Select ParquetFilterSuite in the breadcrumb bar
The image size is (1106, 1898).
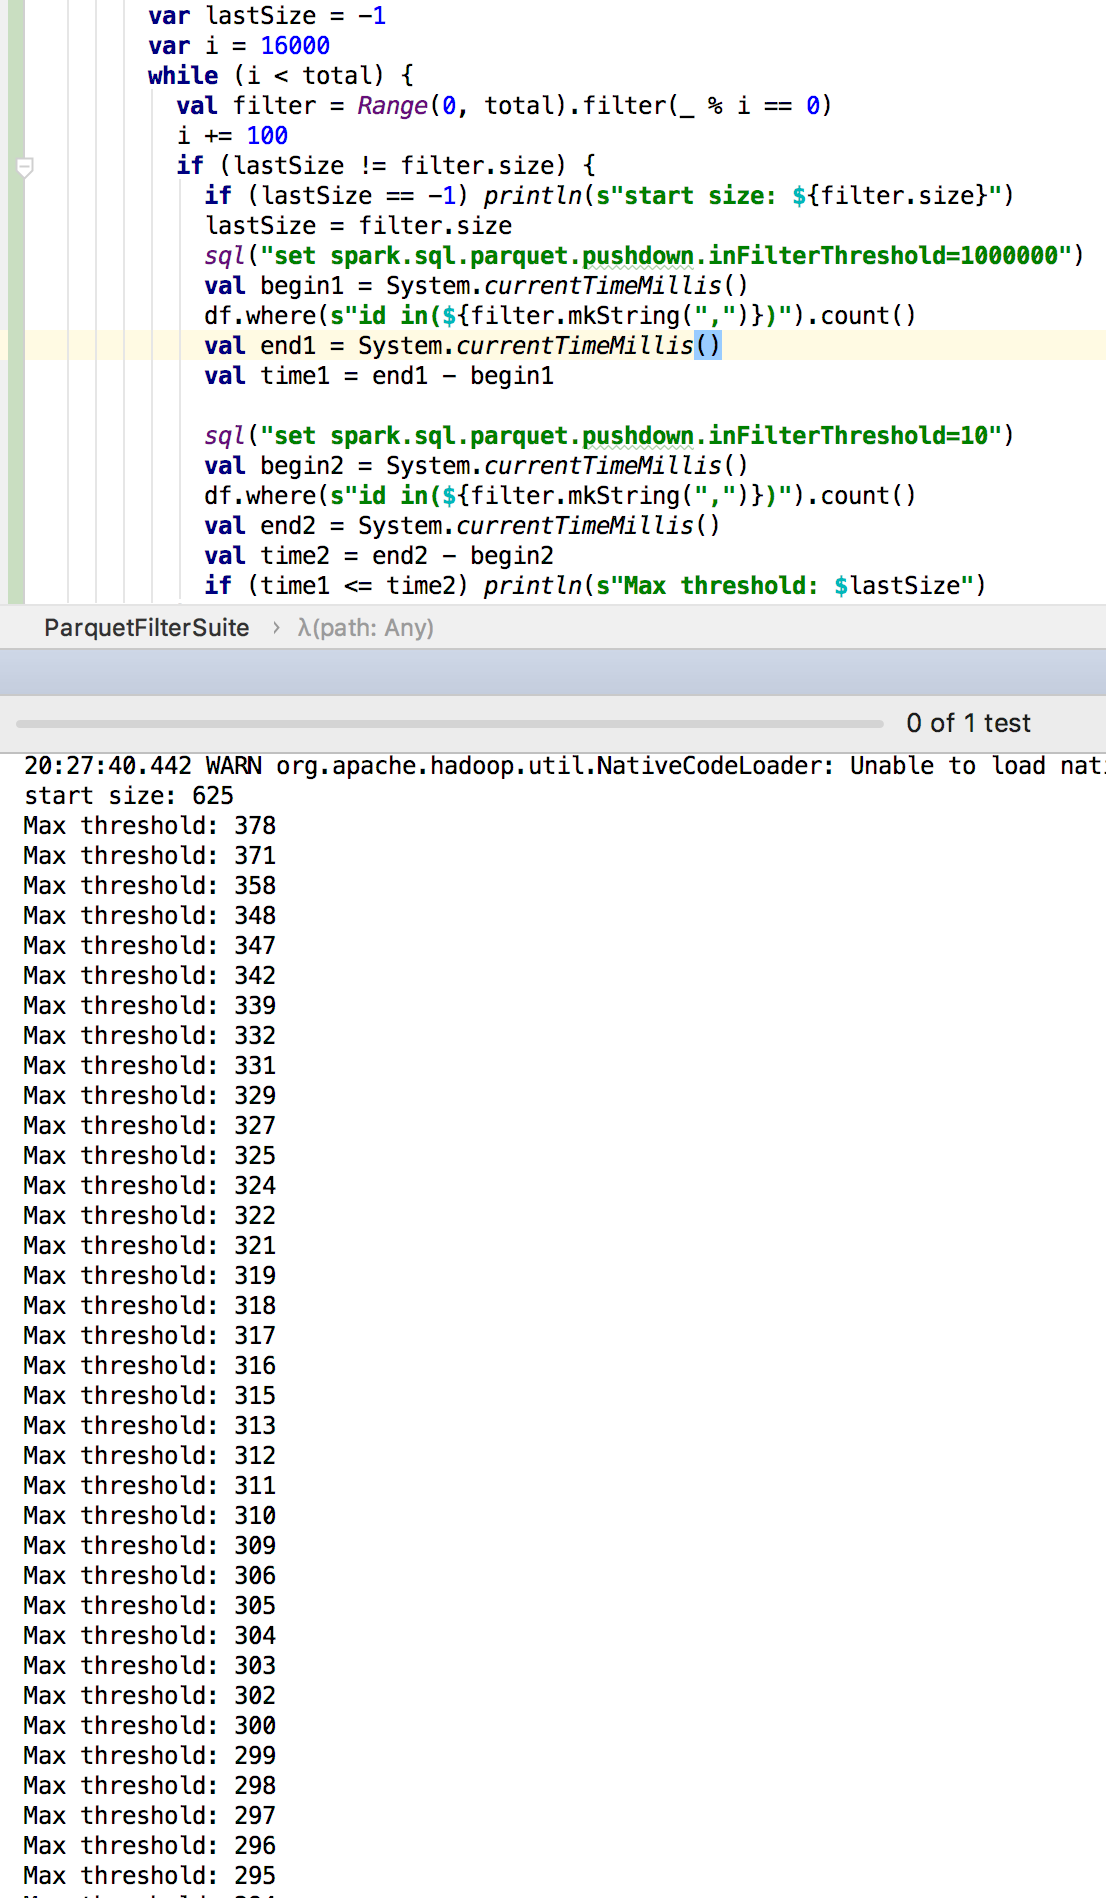147,628
